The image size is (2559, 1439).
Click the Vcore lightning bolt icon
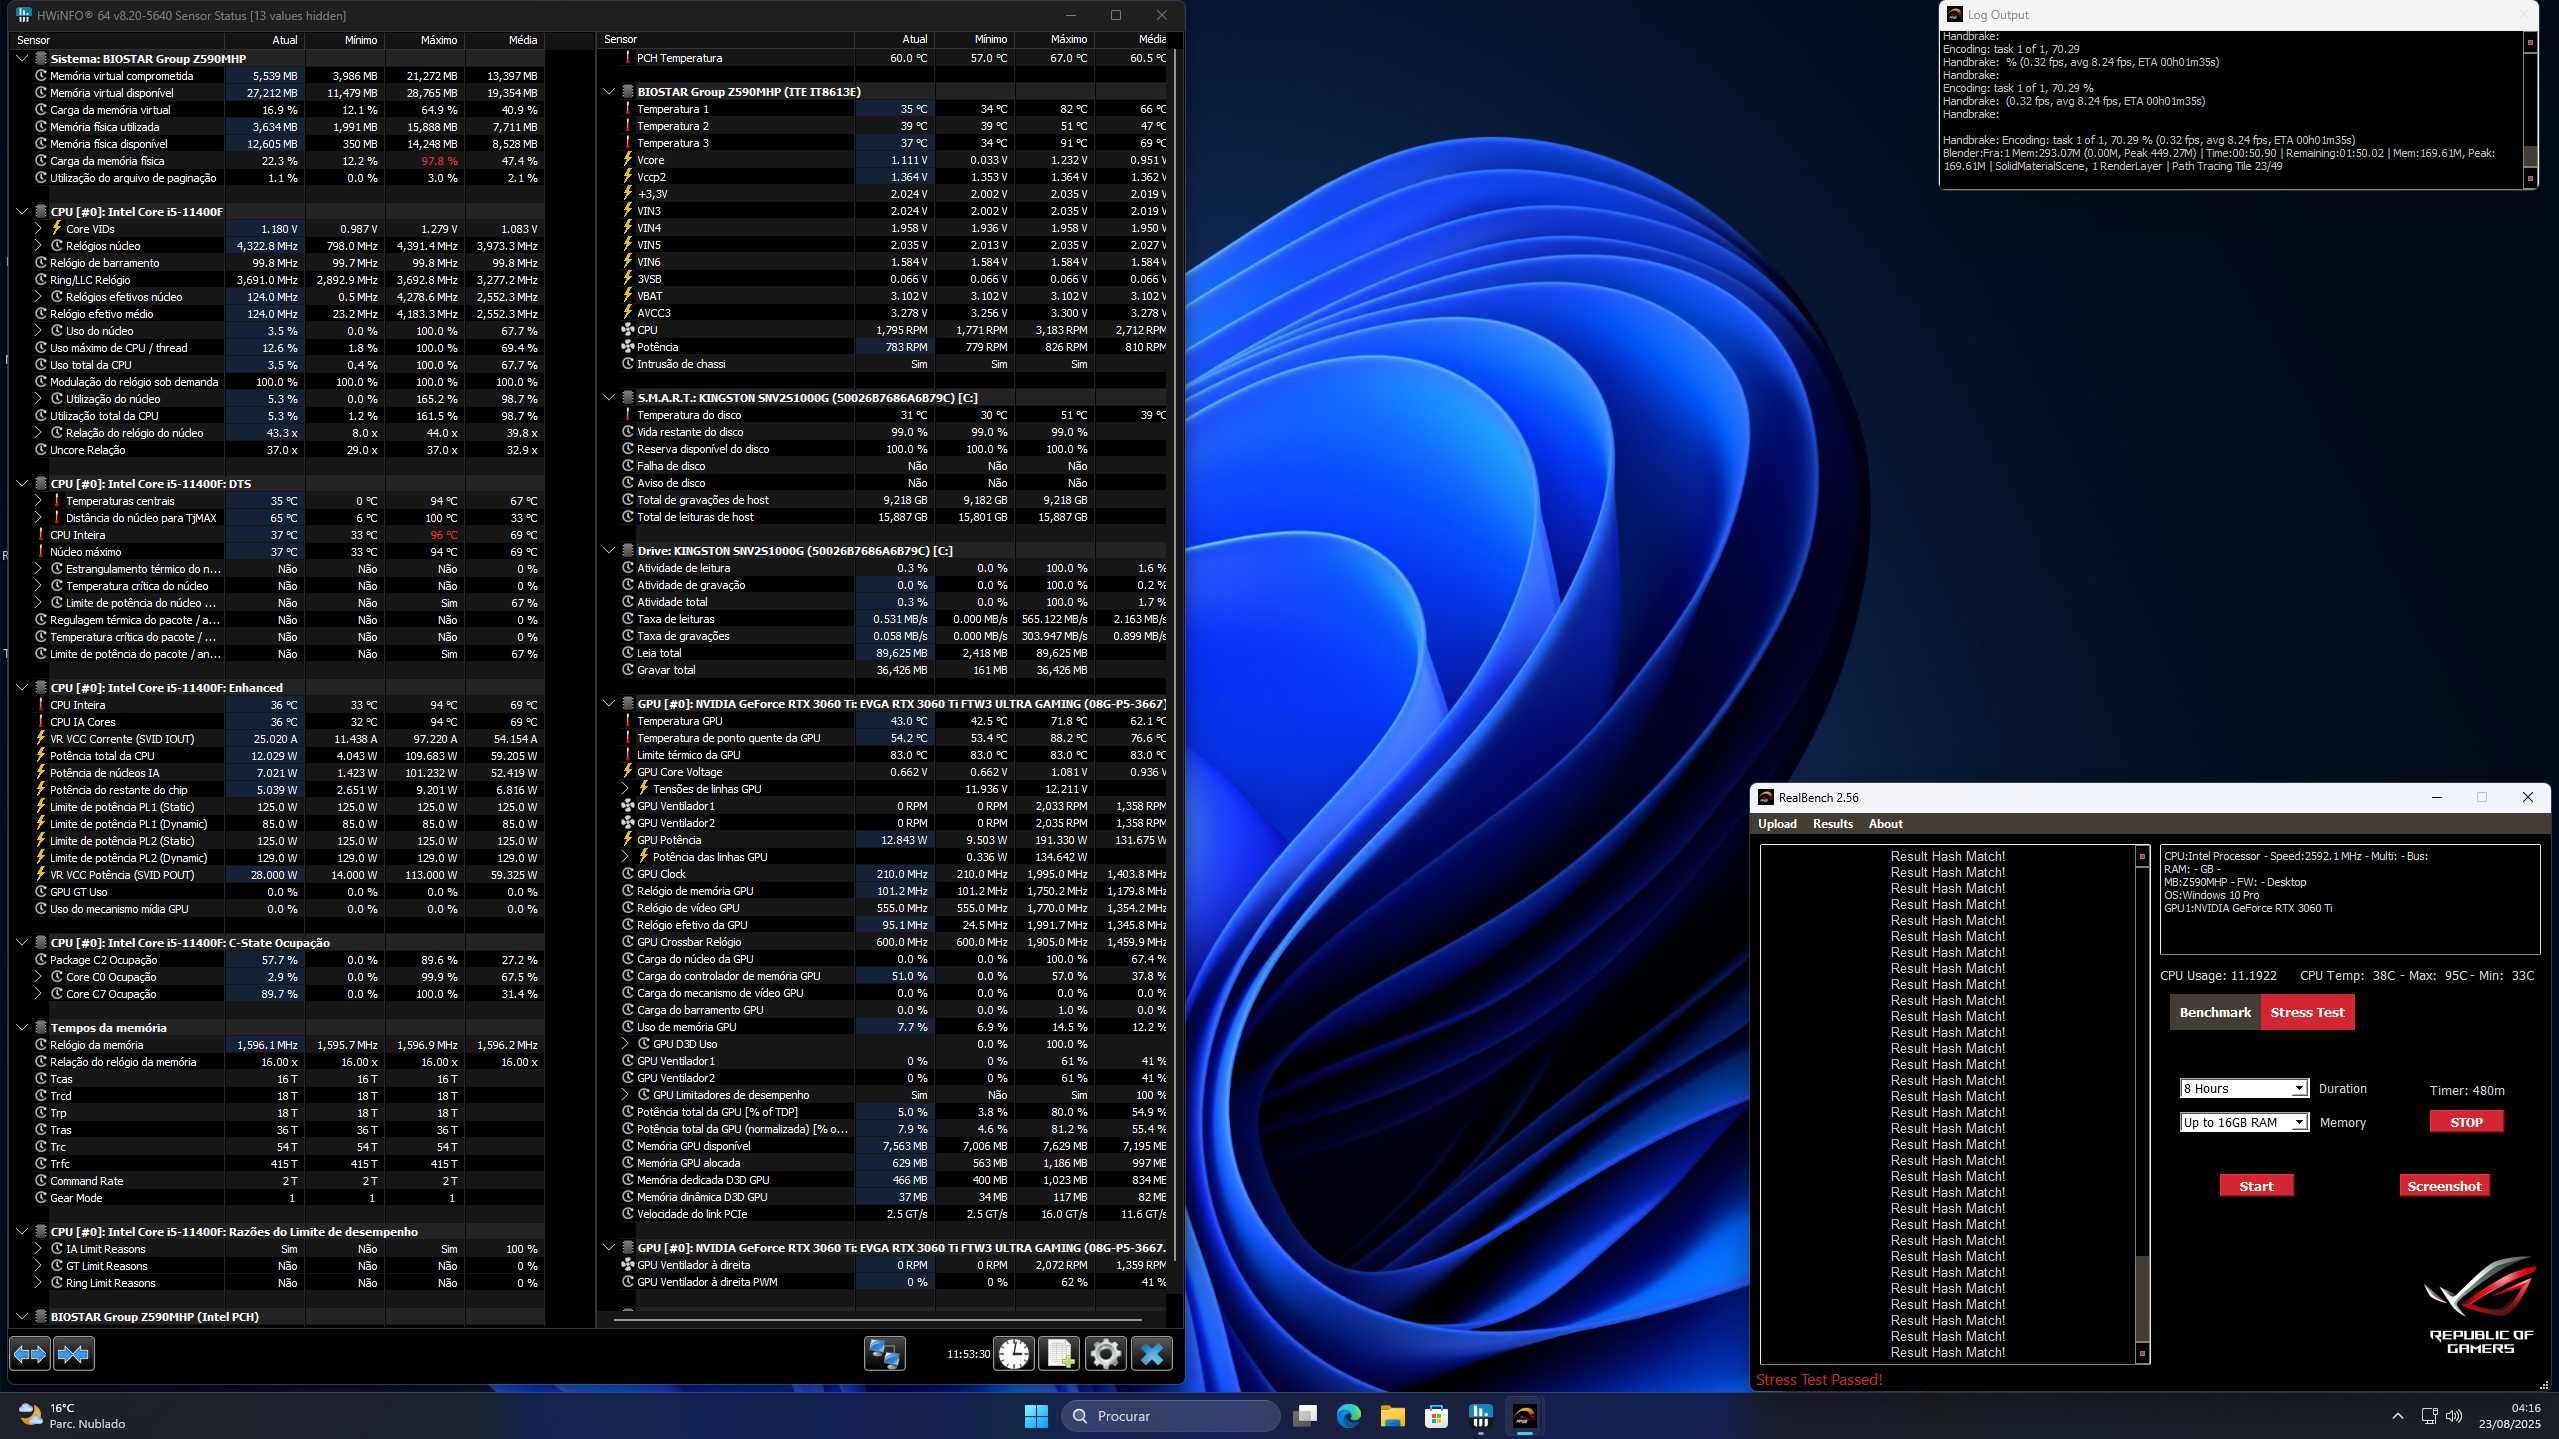coord(627,160)
